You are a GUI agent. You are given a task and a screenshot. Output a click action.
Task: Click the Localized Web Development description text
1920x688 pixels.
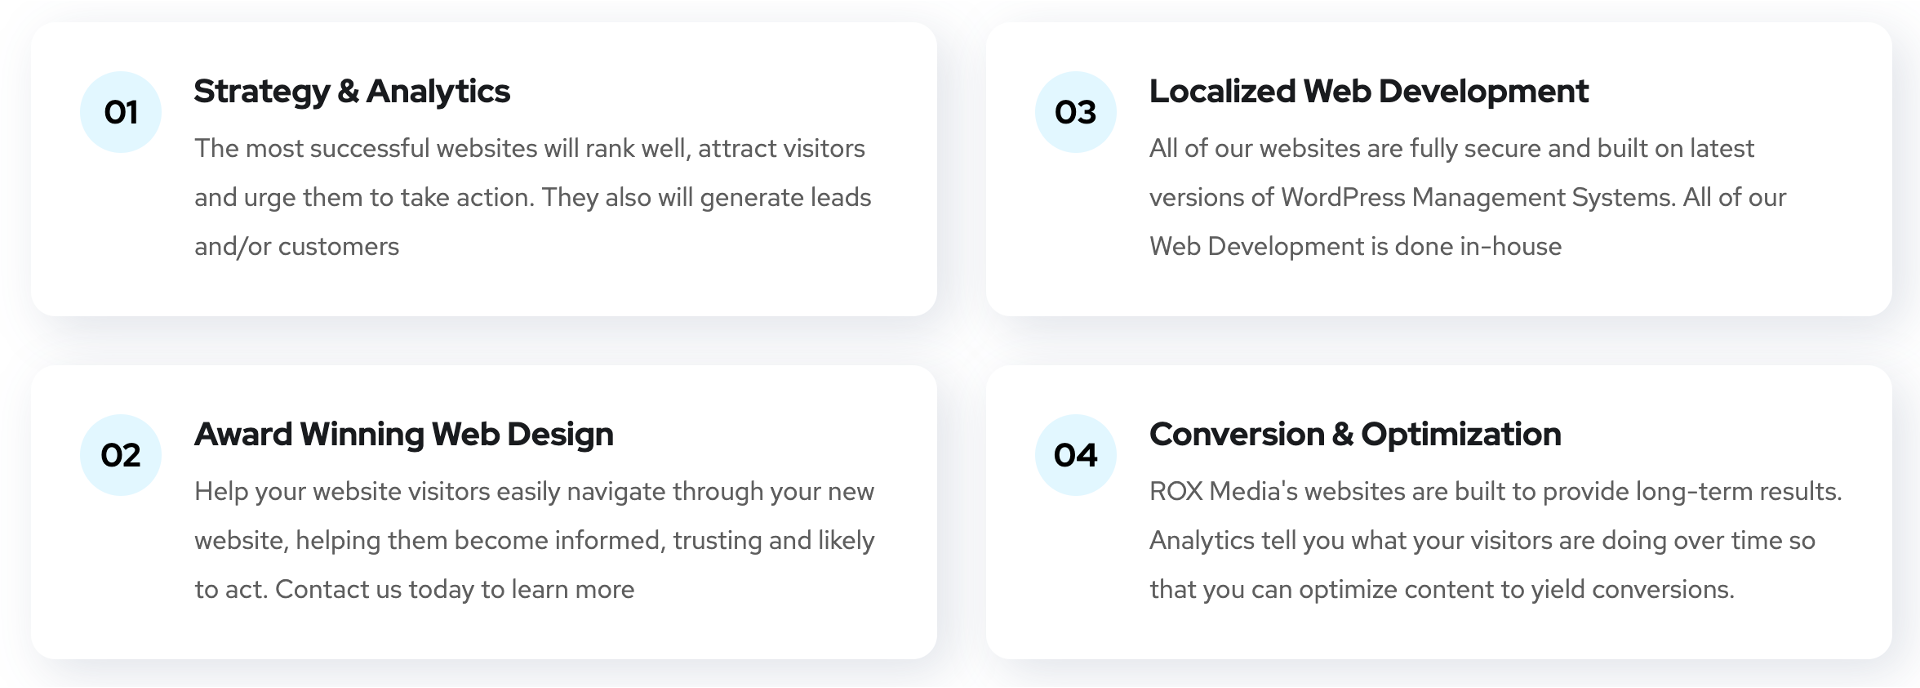(x=1468, y=197)
